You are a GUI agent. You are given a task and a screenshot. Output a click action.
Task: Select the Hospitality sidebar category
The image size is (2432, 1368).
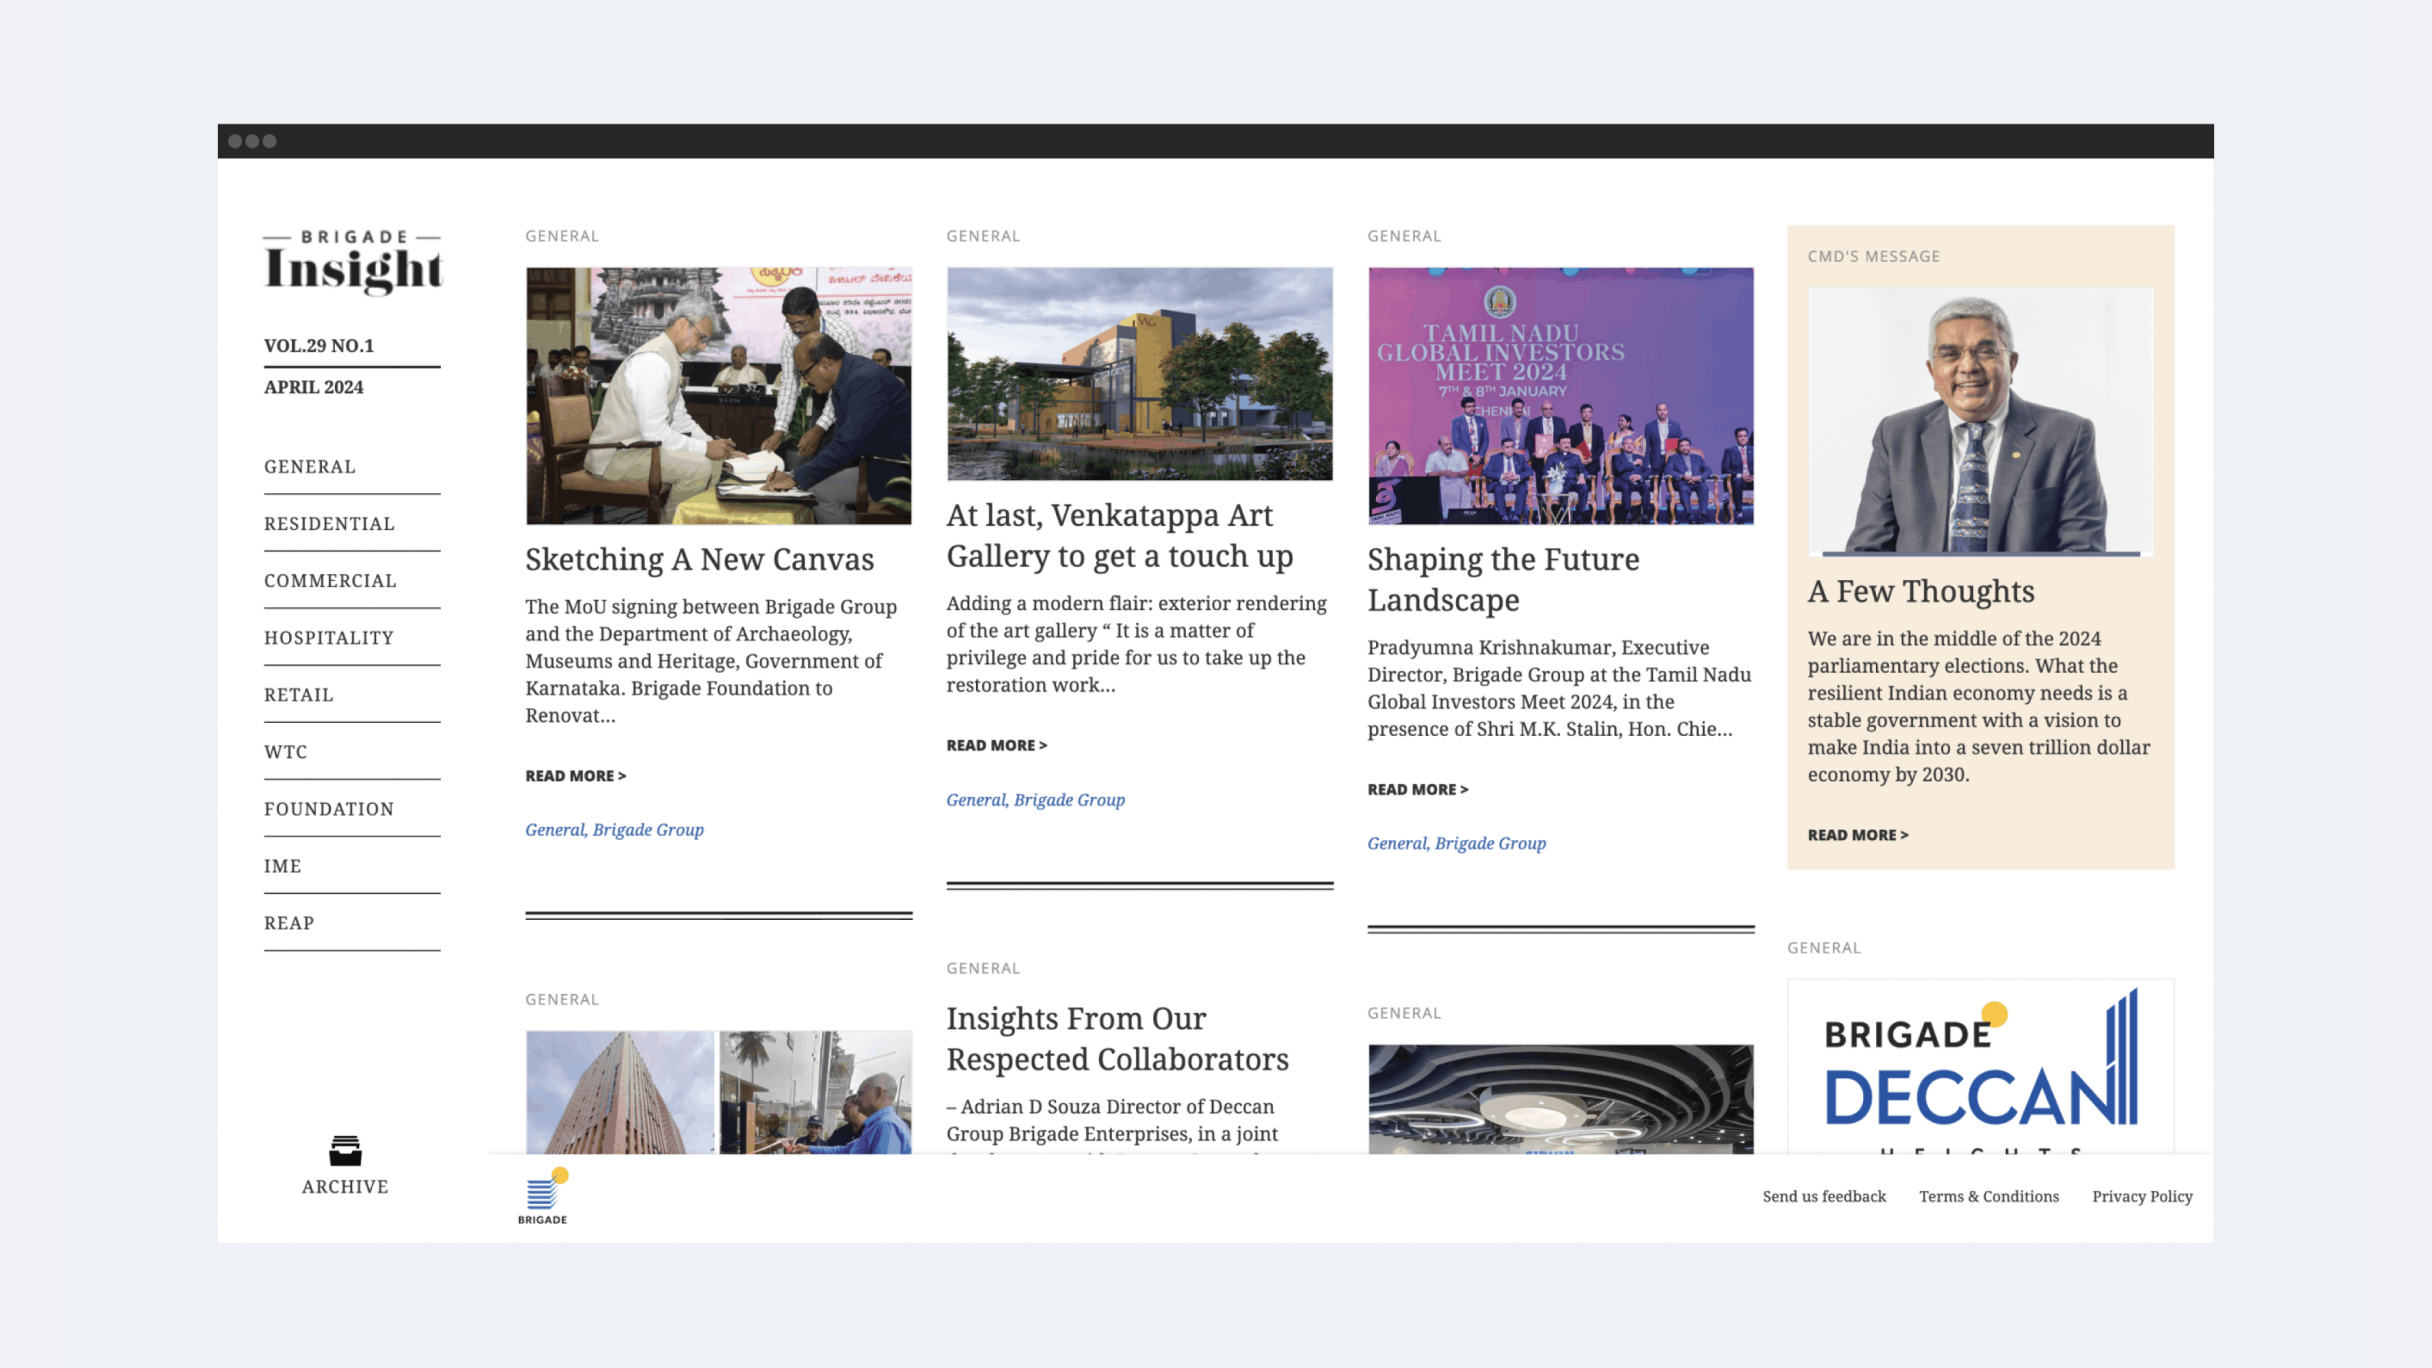coord(329,637)
